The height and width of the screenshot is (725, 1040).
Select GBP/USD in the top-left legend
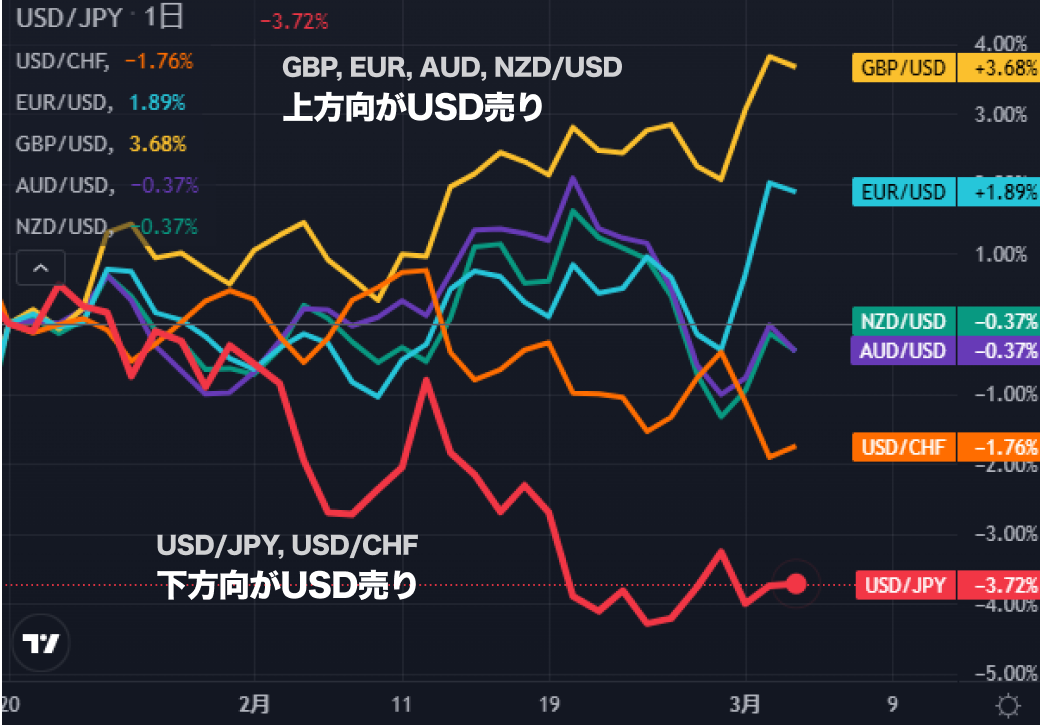(63, 144)
